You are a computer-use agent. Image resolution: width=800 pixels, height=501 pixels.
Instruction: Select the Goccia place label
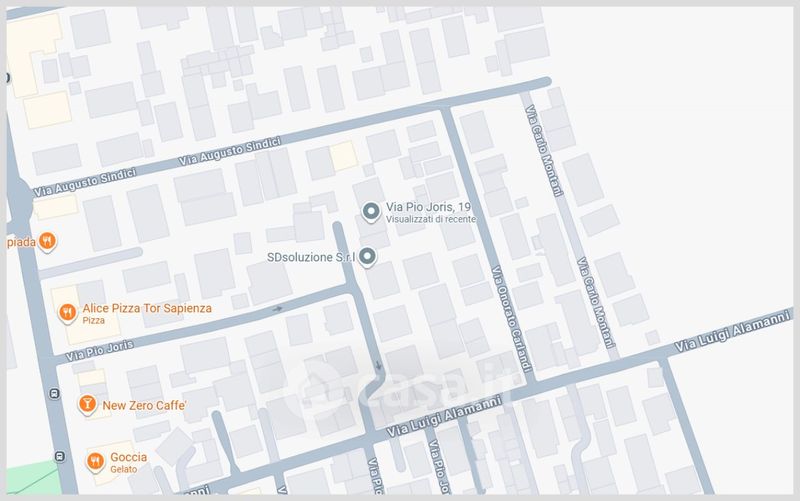(x=130, y=457)
